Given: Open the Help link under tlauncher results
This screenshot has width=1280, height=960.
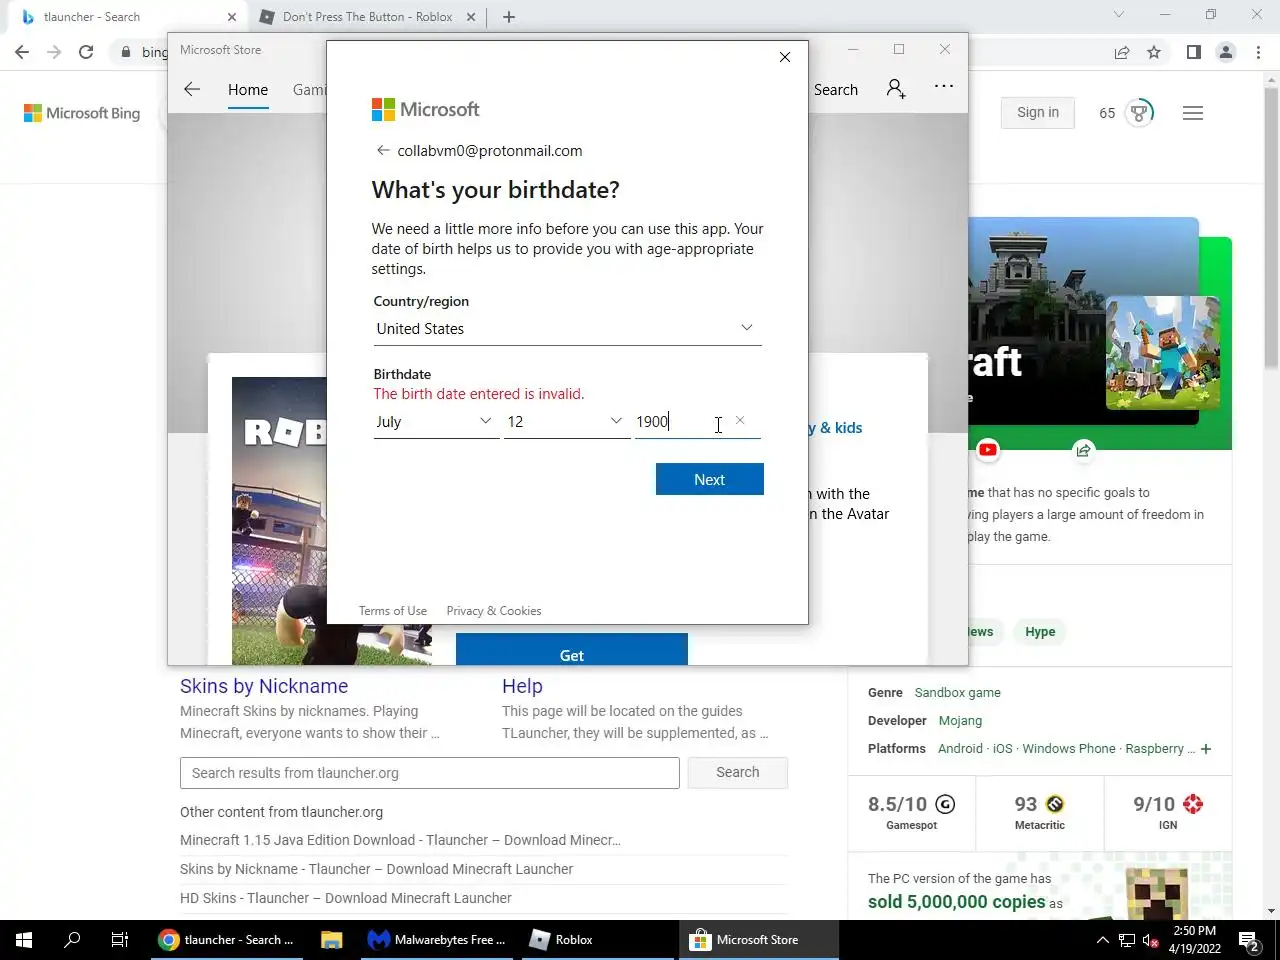Looking at the screenshot, I should [x=522, y=686].
